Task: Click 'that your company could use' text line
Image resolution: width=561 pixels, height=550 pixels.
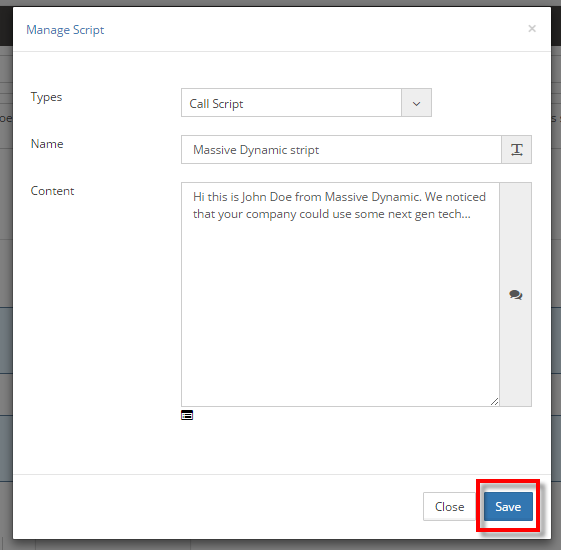Action: [332, 214]
